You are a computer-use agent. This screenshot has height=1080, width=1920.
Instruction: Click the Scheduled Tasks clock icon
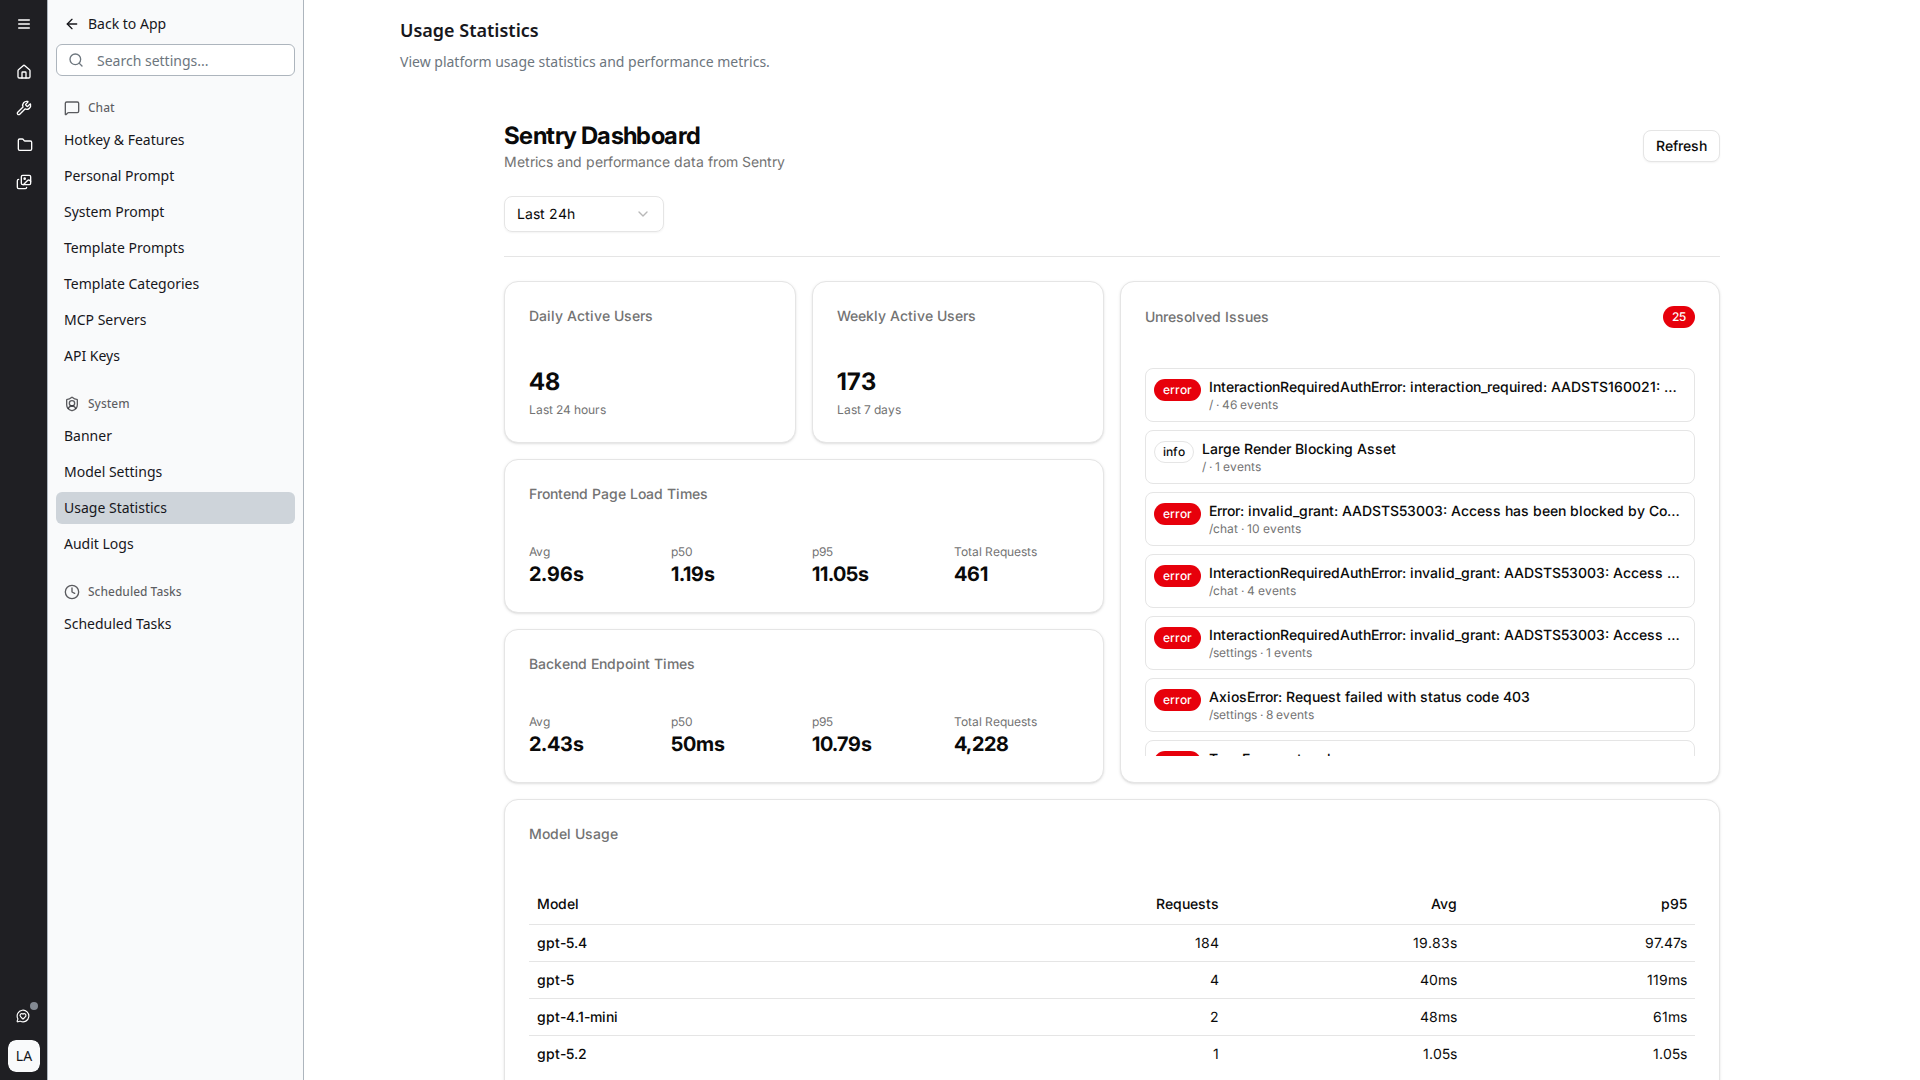[72, 592]
